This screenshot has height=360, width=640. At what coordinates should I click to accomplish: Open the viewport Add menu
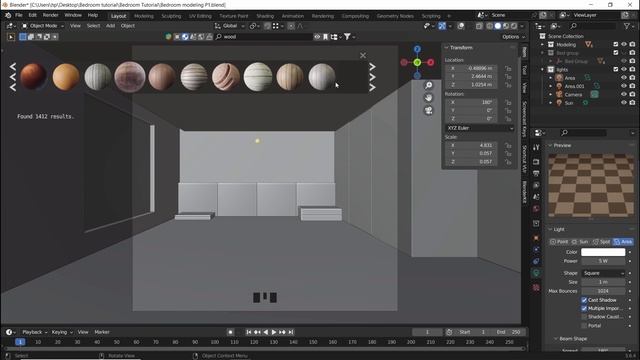coord(110,26)
